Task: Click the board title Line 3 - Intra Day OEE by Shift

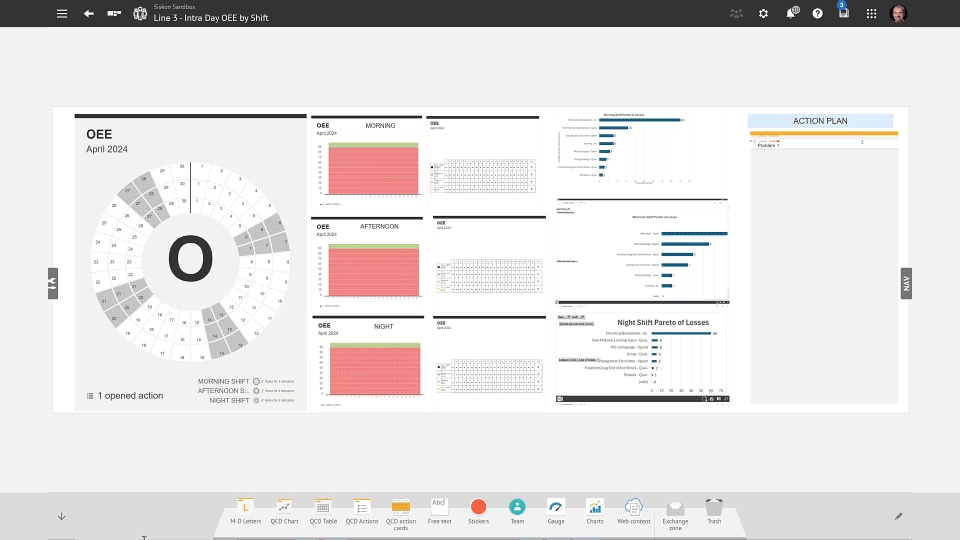Action: 211,18
